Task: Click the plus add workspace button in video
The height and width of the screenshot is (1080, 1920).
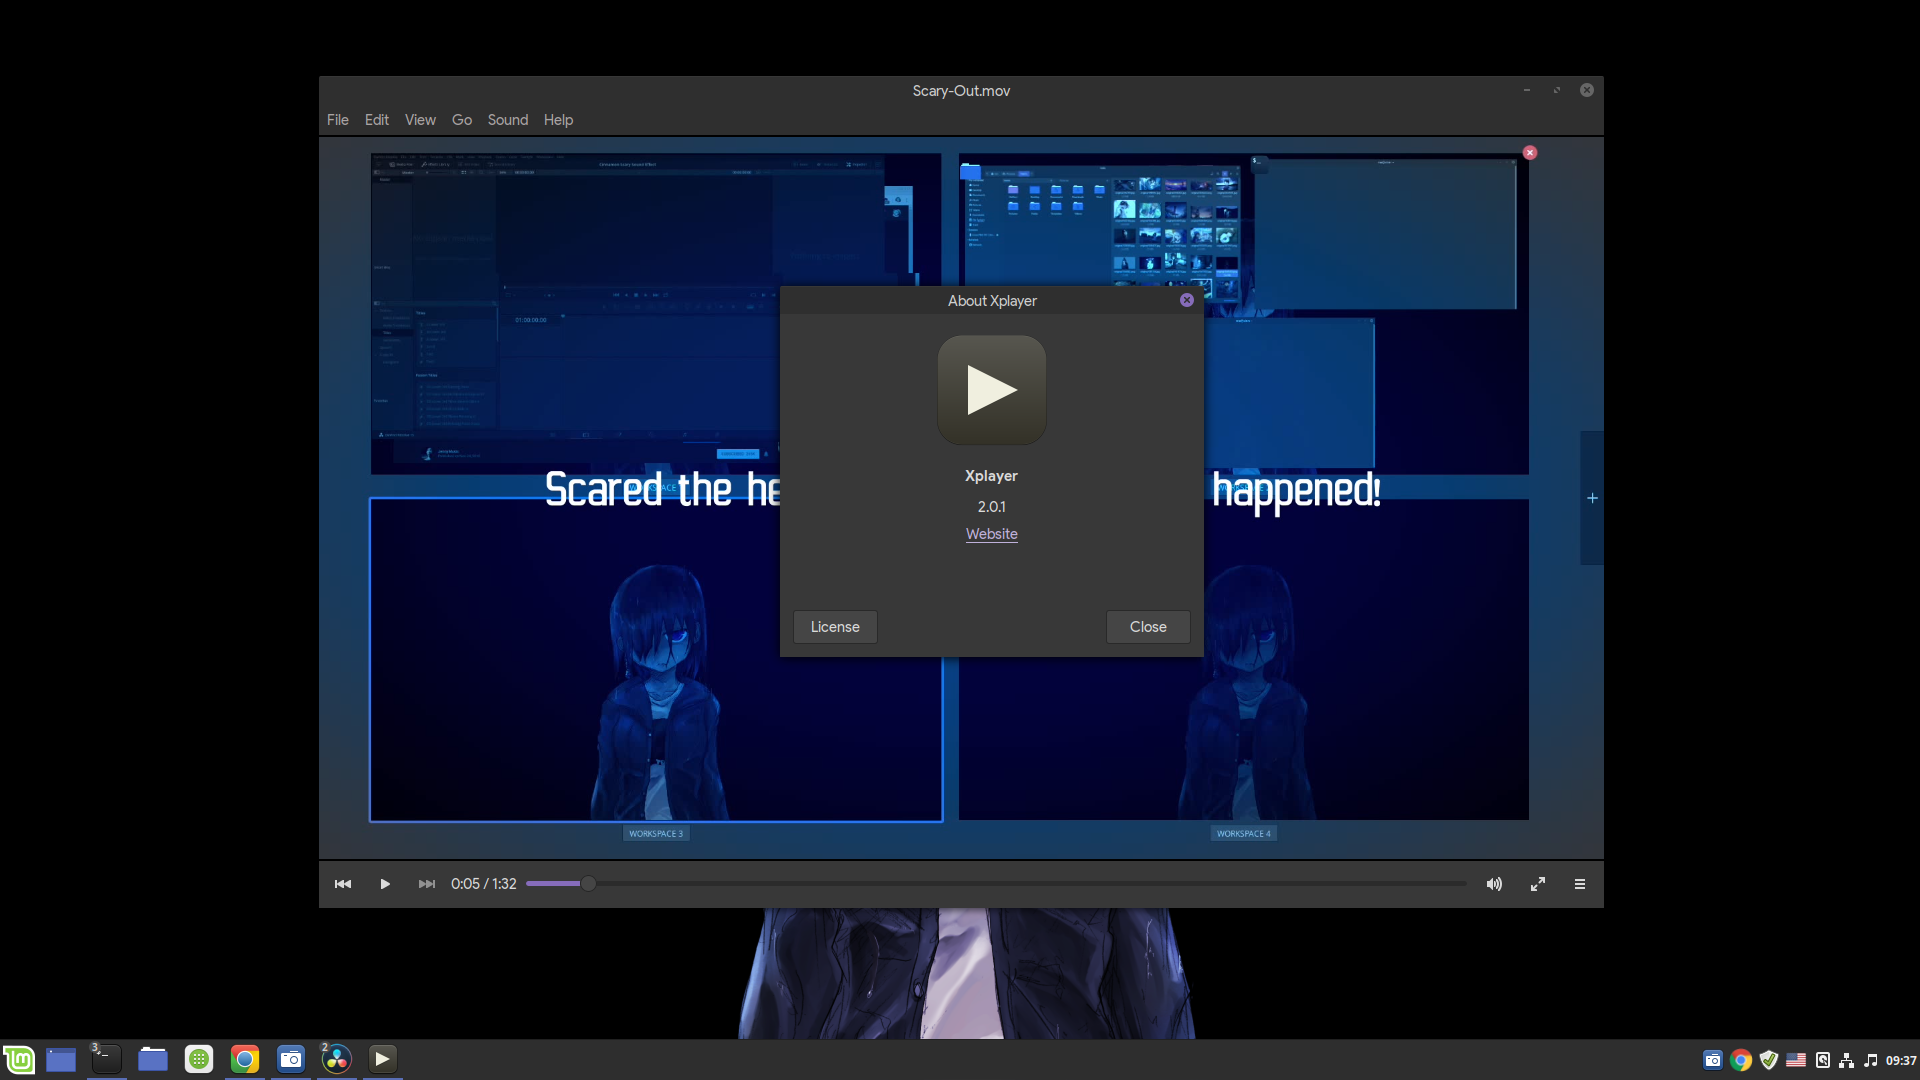Action: [x=1592, y=498]
